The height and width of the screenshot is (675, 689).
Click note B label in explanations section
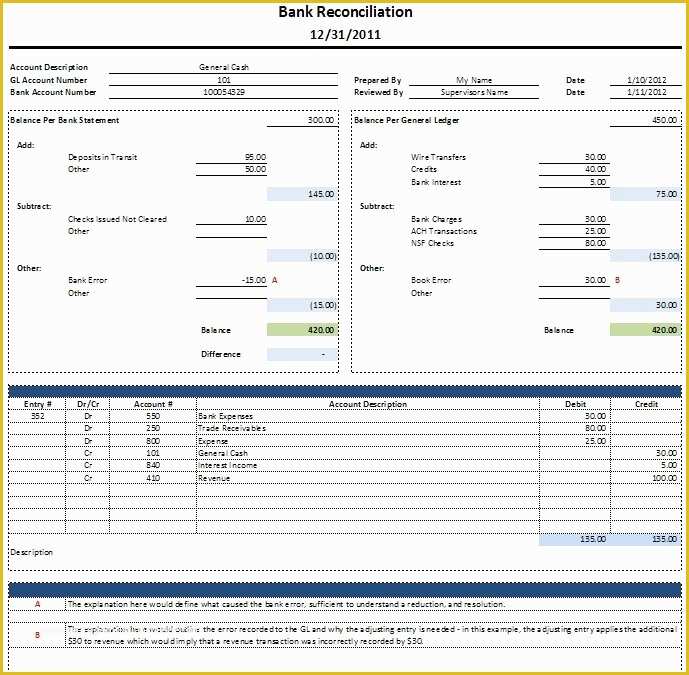tap(37, 635)
